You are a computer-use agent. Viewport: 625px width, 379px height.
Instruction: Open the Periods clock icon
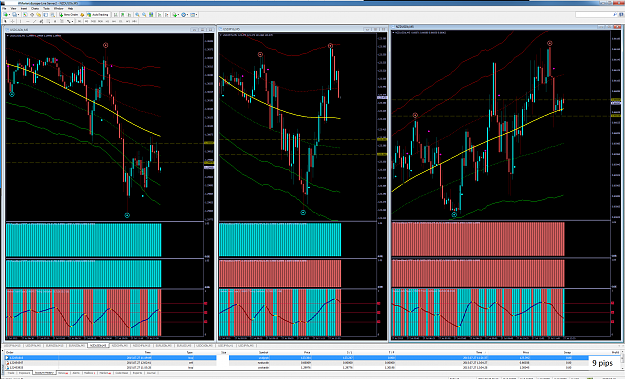click(183, 15)
